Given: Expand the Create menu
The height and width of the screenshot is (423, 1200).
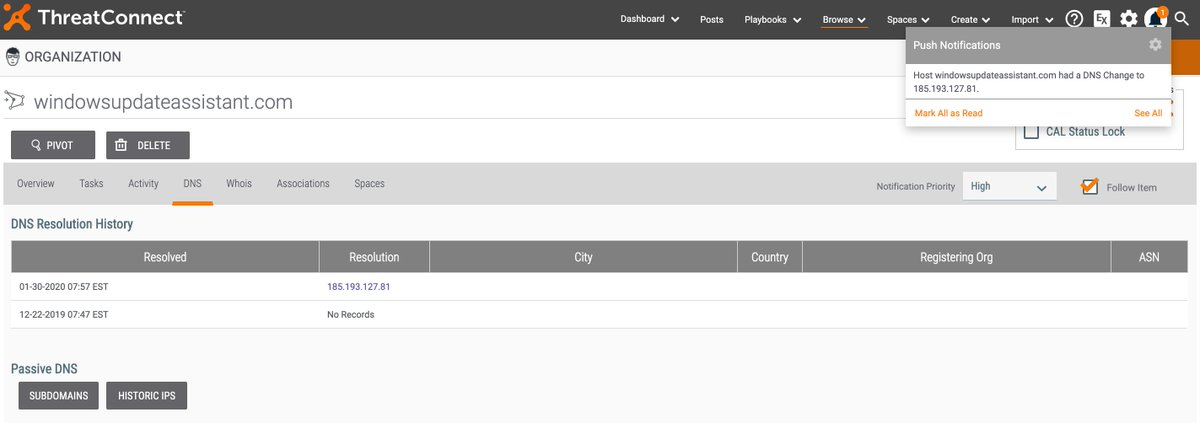Looking at the screenshot, I should (x=970, y=19).
